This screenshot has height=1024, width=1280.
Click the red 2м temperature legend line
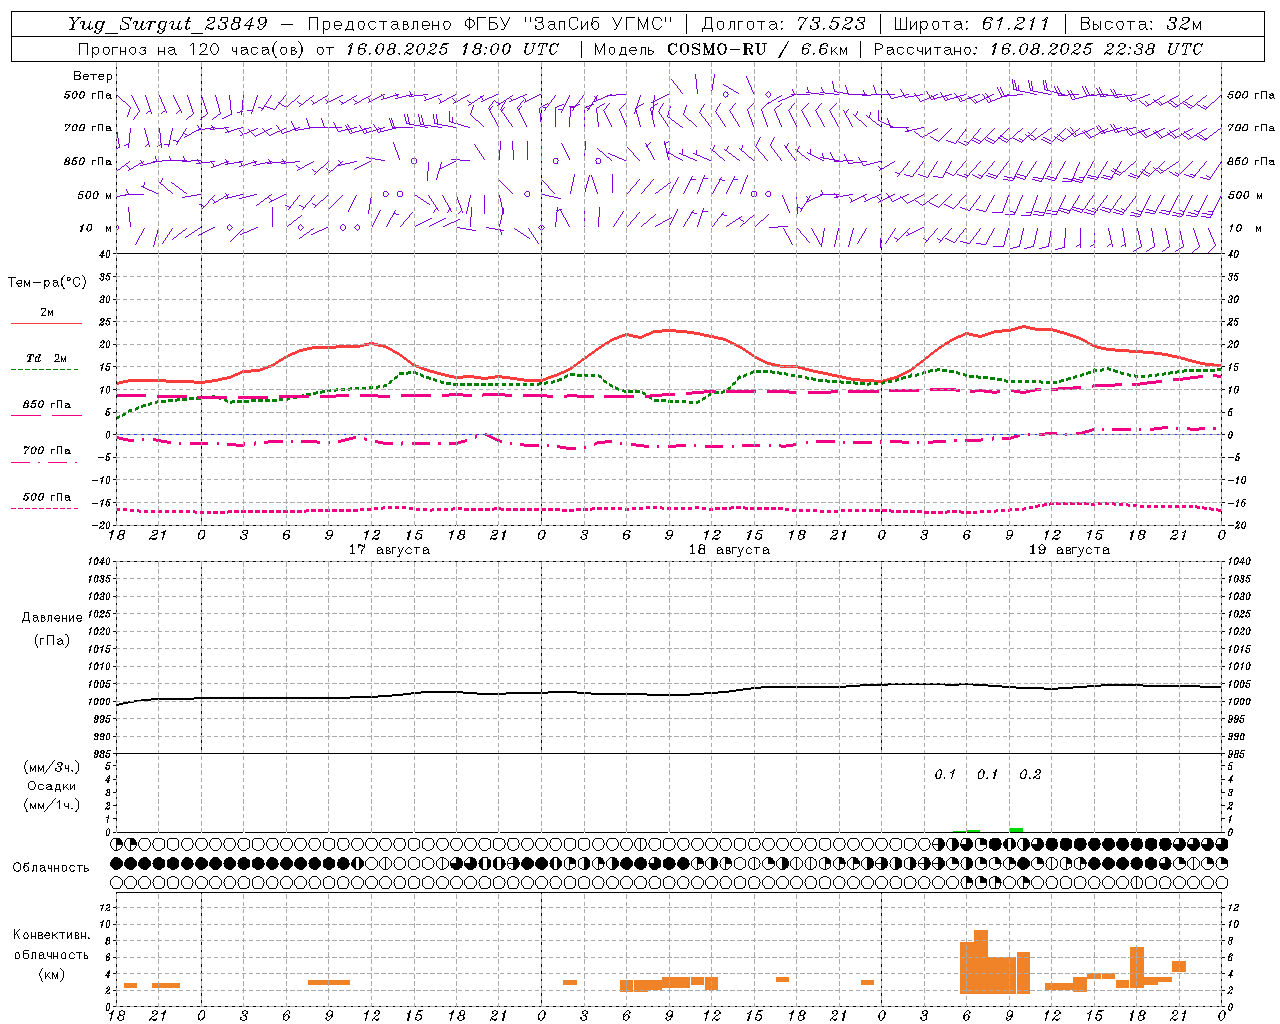(x=46, y=323)
